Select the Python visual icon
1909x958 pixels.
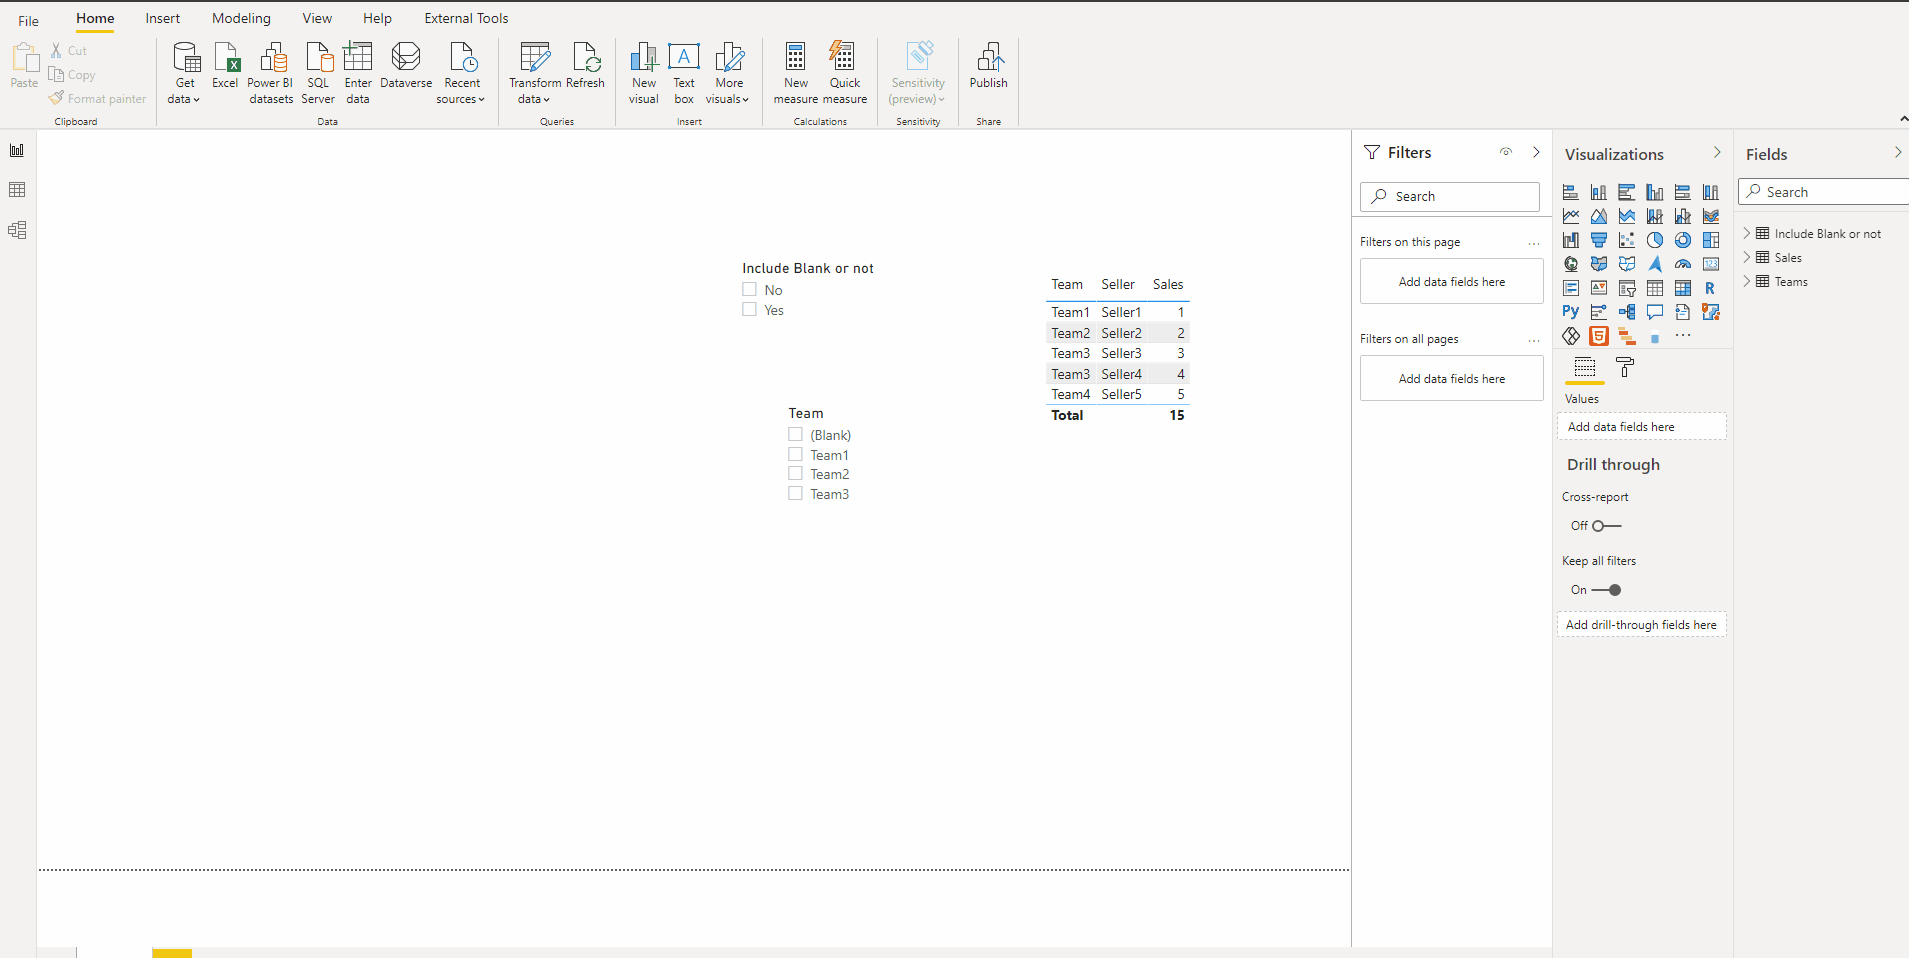coord(1571,312)
